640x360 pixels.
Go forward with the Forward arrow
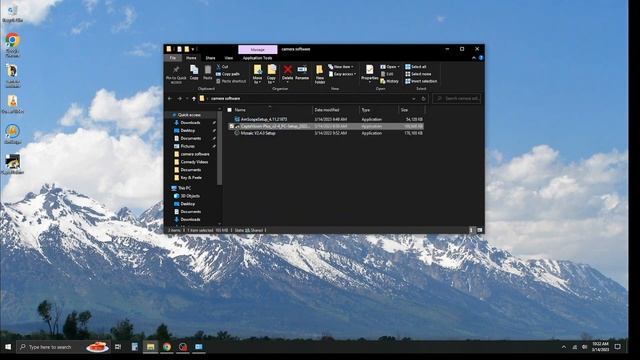click(180, 98)
